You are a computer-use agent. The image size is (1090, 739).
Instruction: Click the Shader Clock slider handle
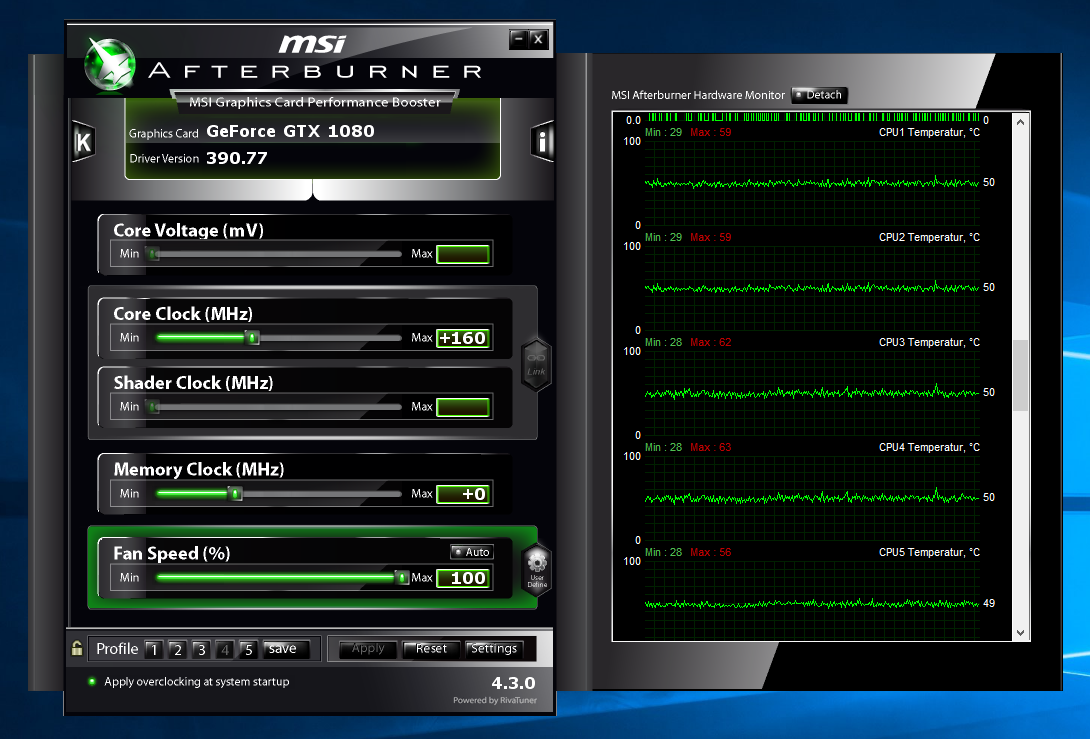point(154,407)
